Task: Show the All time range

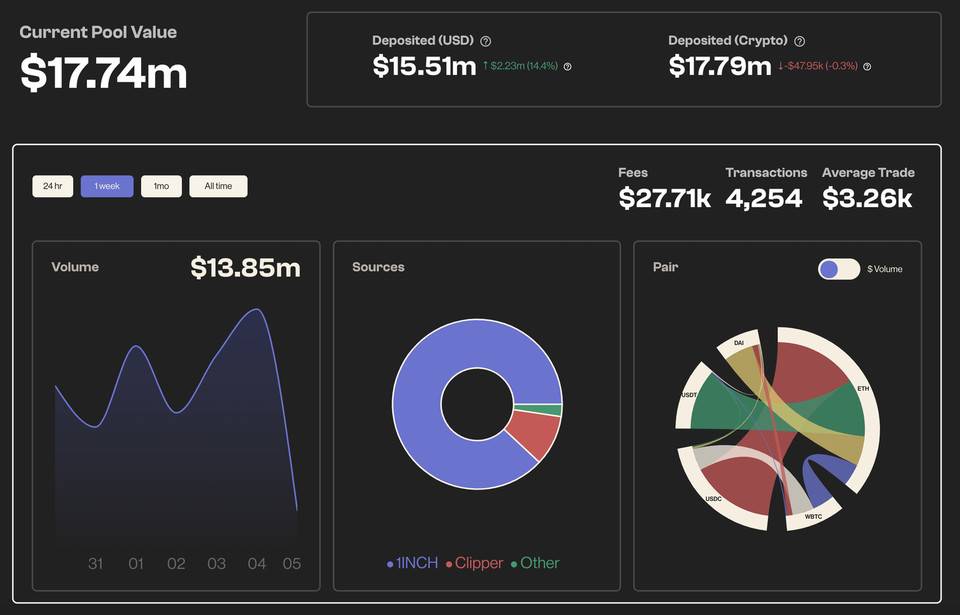Action: coord(218,186)
